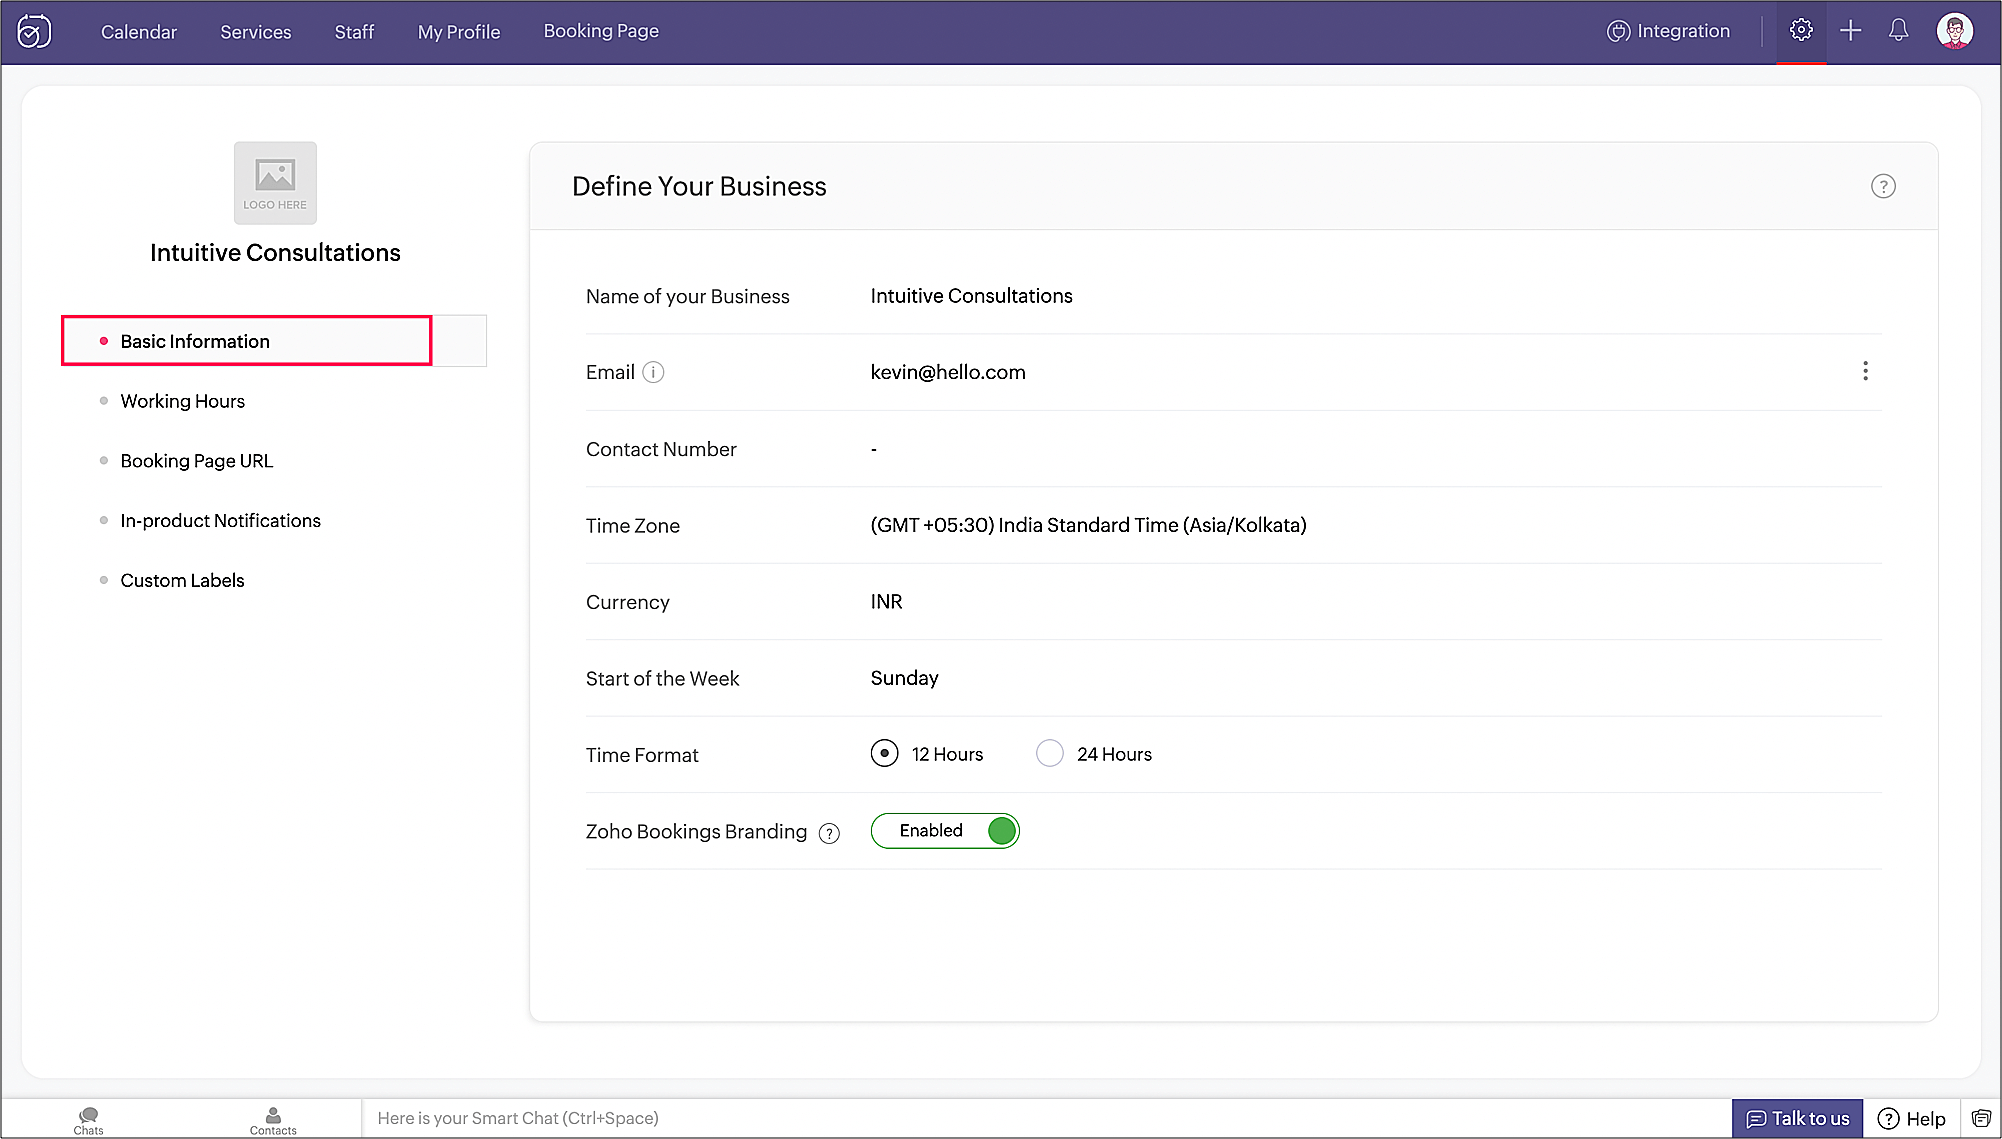Screen dimensions: 2002x1139
Task: Open the settings gear icon
Action: 1801,31
